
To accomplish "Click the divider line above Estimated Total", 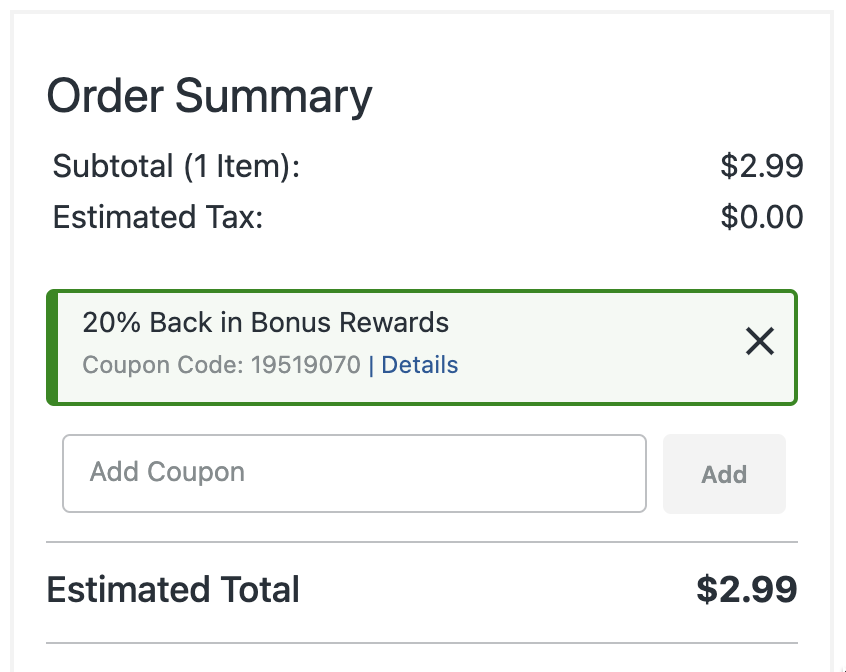I will coord(422,542).
